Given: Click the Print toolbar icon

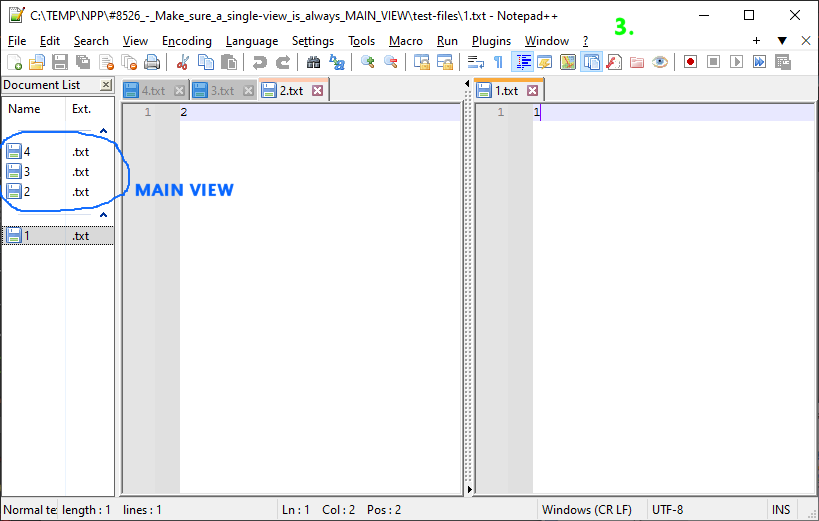Looking at the screenshot, I should point(152,62).
